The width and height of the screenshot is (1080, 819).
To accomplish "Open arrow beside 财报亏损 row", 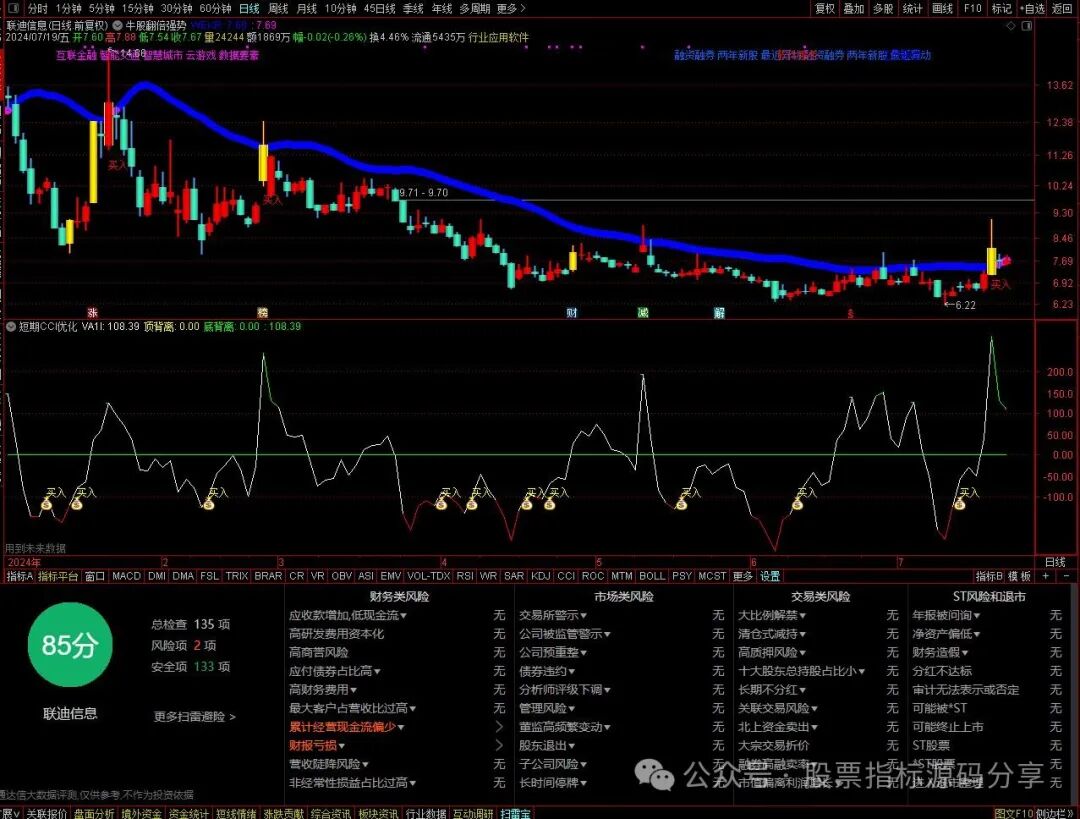I will [499, 745].
